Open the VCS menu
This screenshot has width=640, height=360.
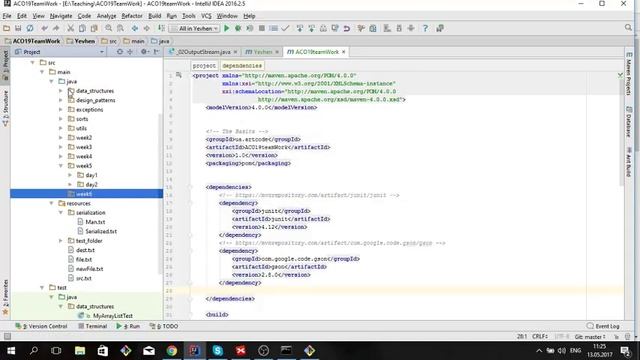click(x=206, y=16)
